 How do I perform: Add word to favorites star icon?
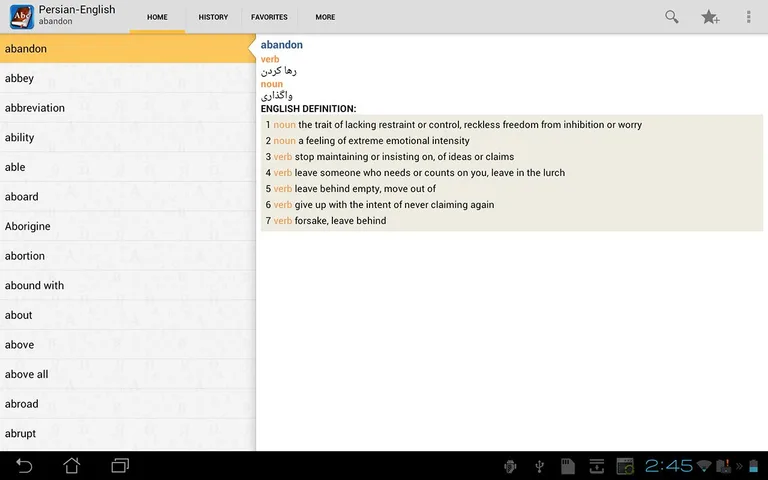pyautogui.click(x=710, y=17)
